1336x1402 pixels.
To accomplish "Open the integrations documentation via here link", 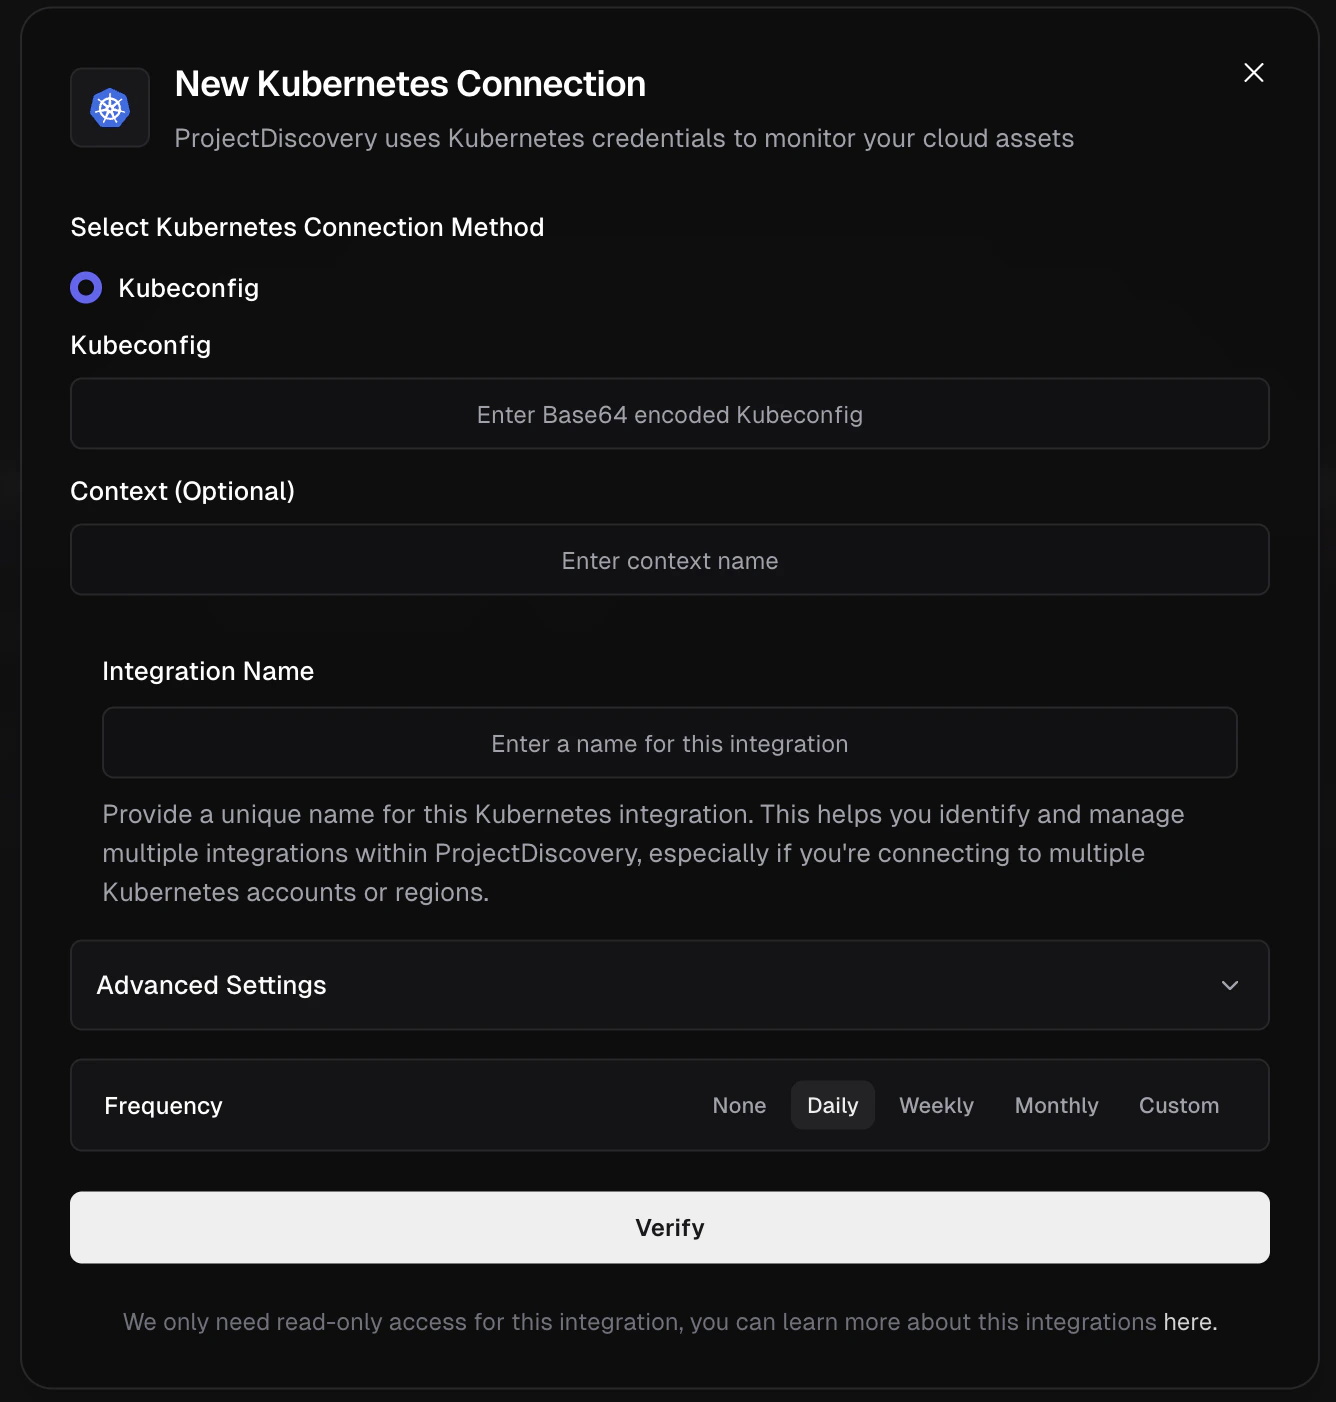I will [x=1188, y=1321].
